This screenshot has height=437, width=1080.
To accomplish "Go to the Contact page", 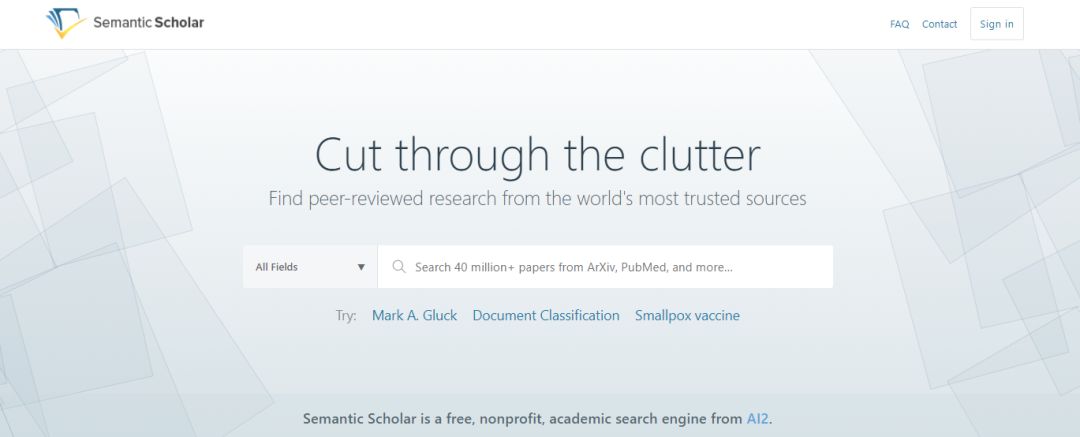I will [x=939, y=24].
